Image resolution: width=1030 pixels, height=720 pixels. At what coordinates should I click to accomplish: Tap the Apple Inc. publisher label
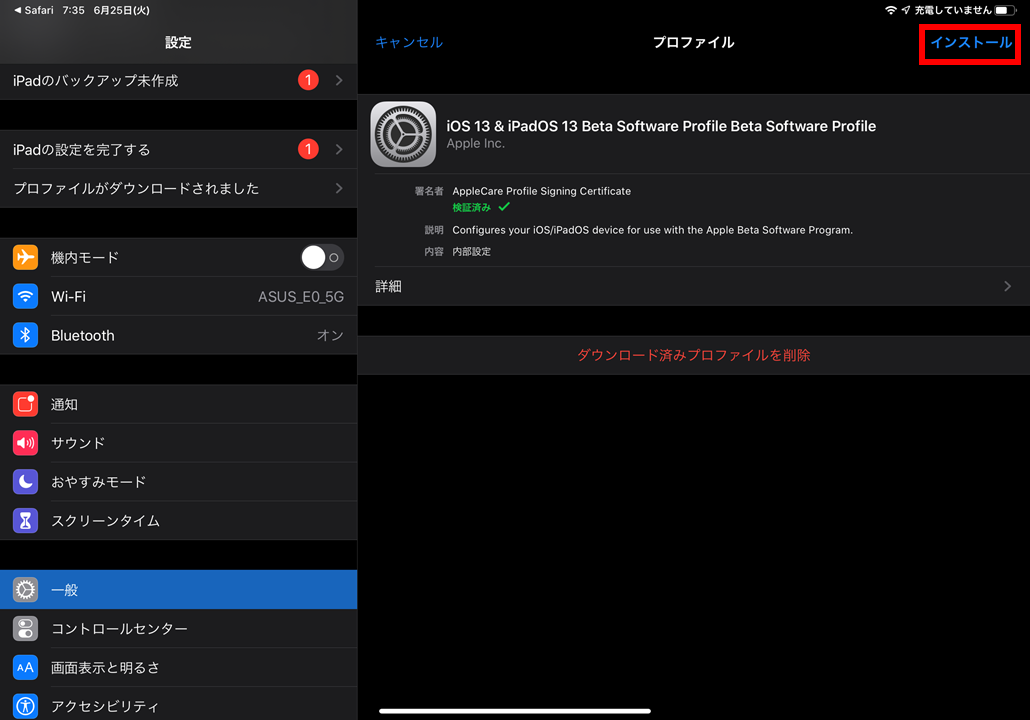[476, 144]
